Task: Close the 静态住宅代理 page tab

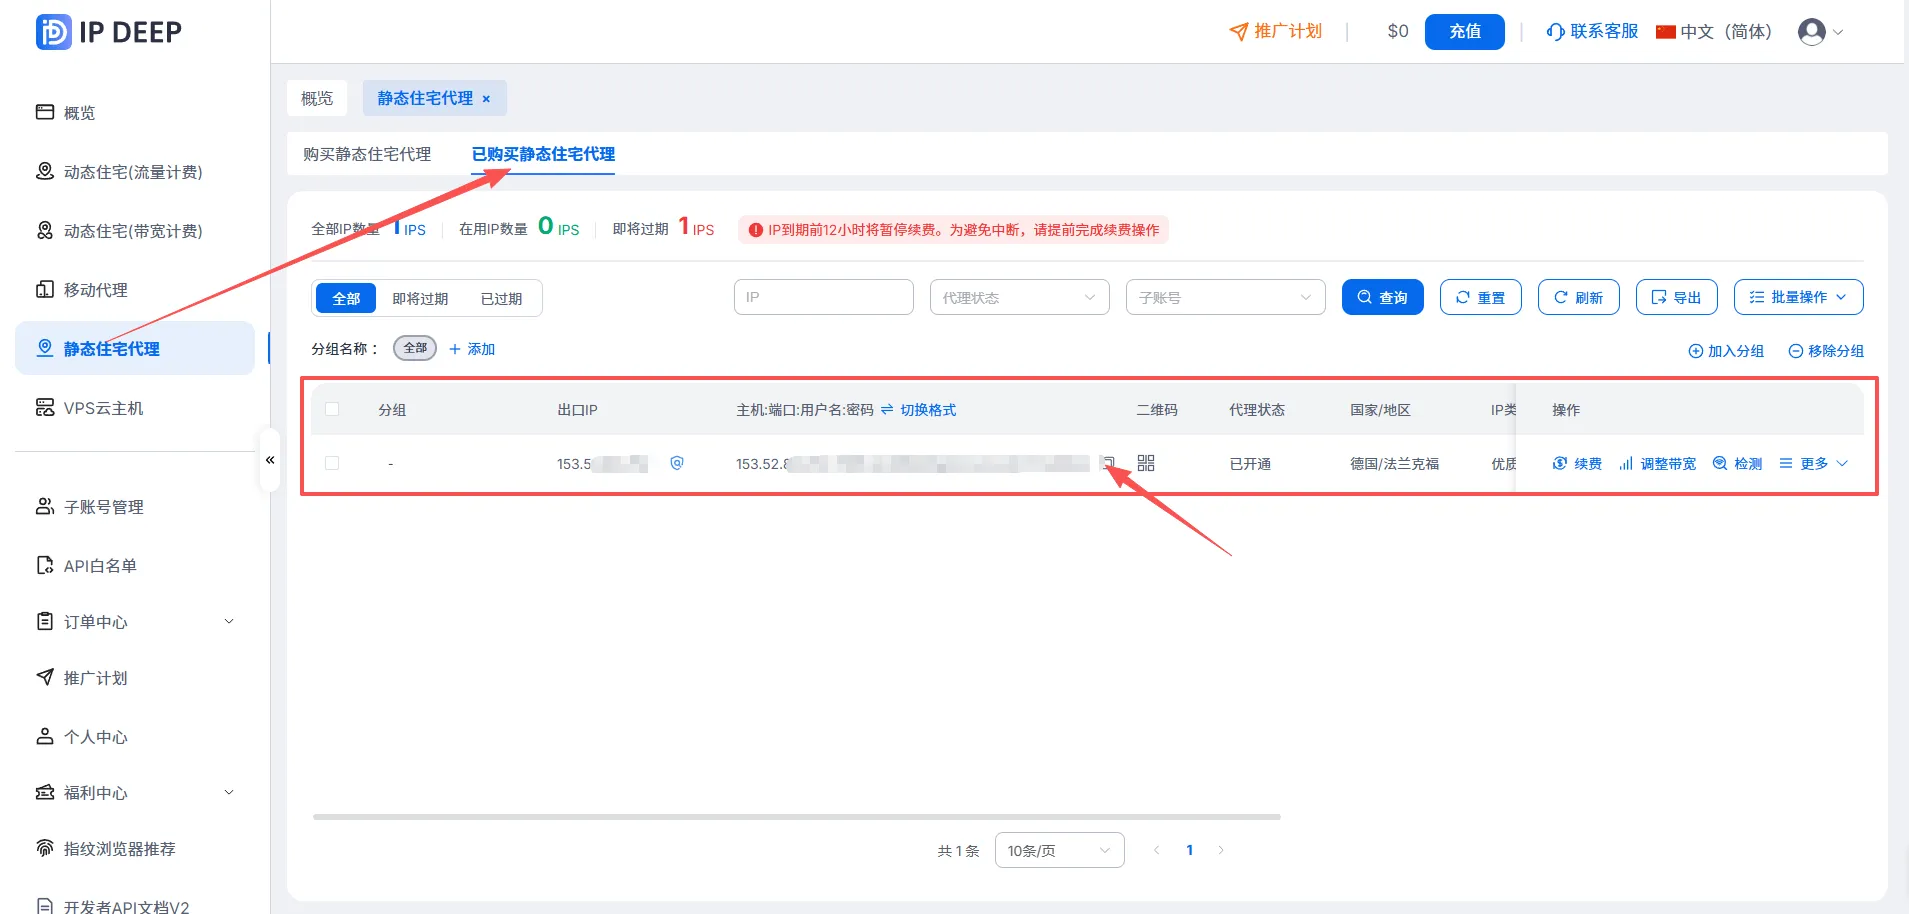Action: (486, 99)
